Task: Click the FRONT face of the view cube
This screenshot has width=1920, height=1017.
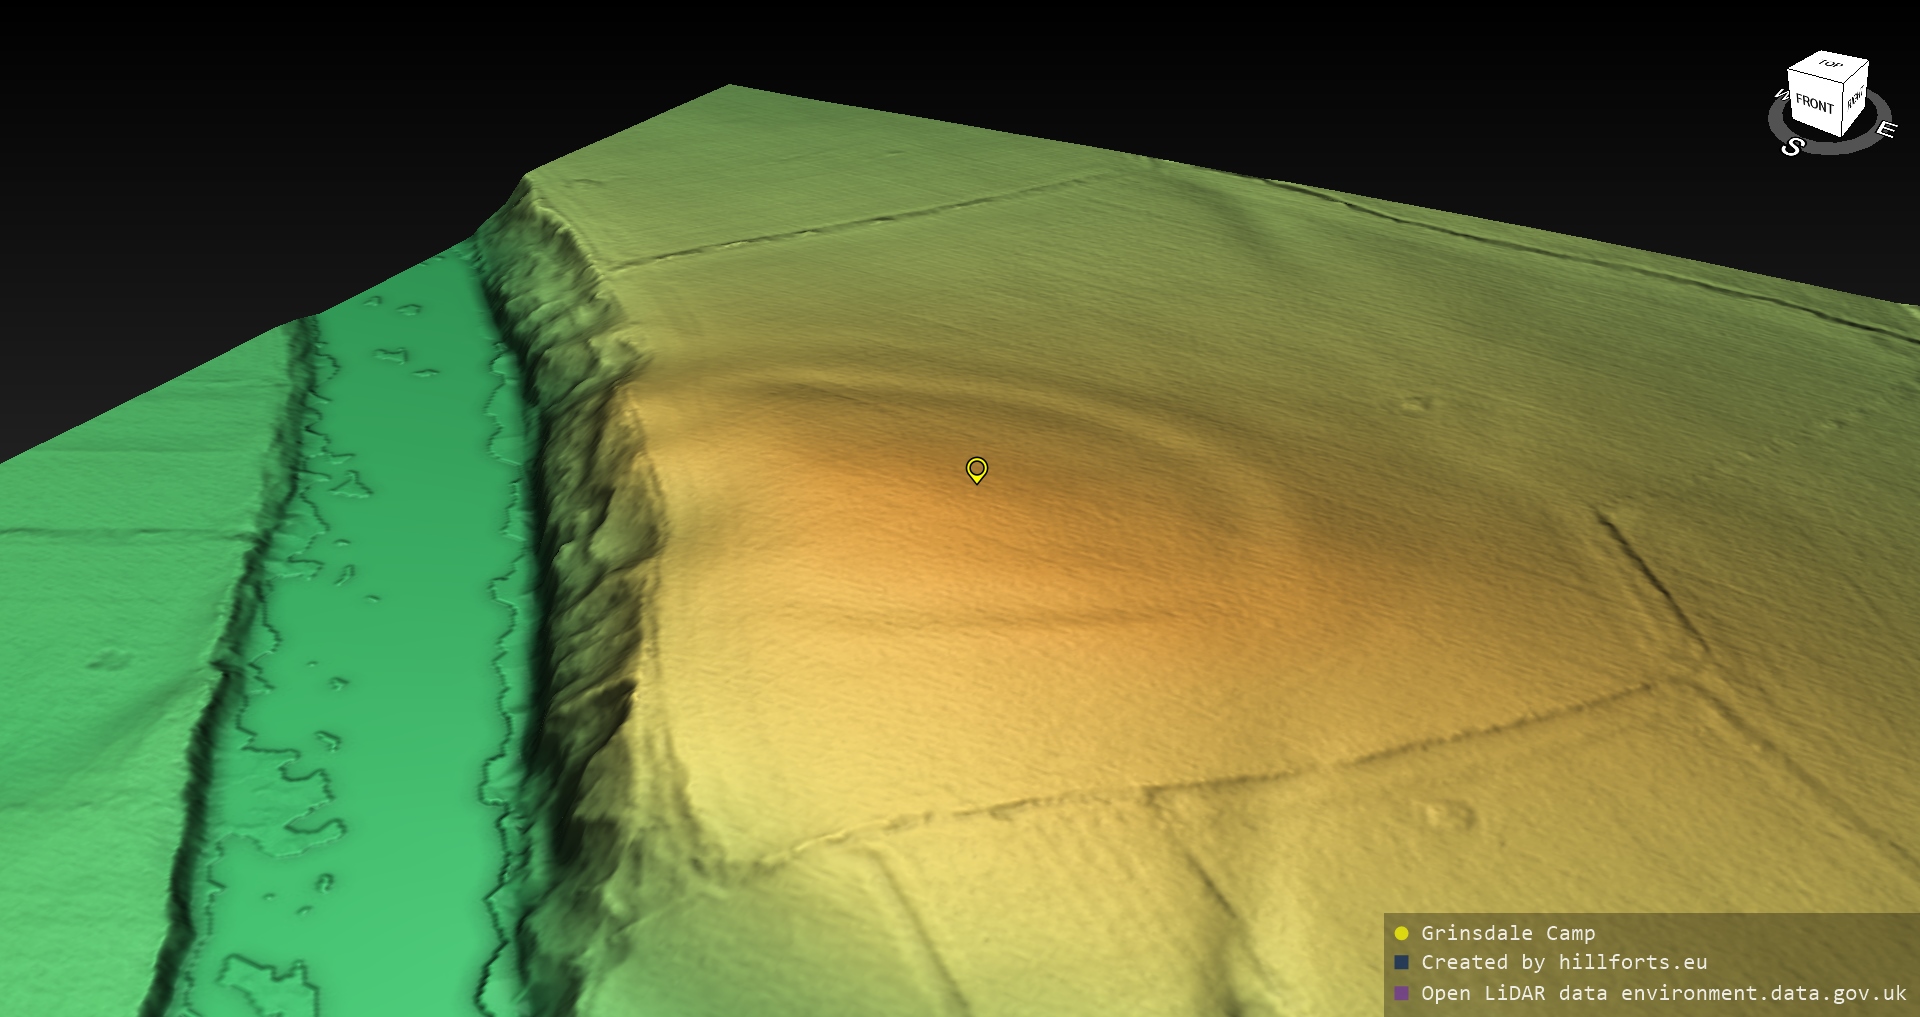Action: point(1814,103)
